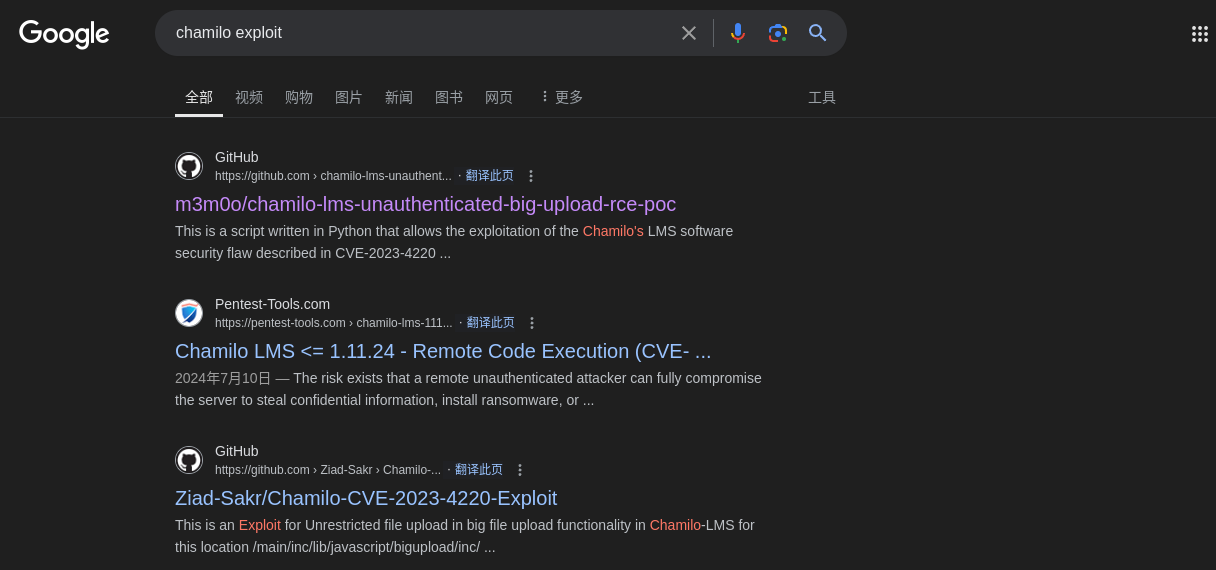Translate the Pentest-Tools.com result page
Viewport: 1216px width, 570px height.
pos(491,323)
